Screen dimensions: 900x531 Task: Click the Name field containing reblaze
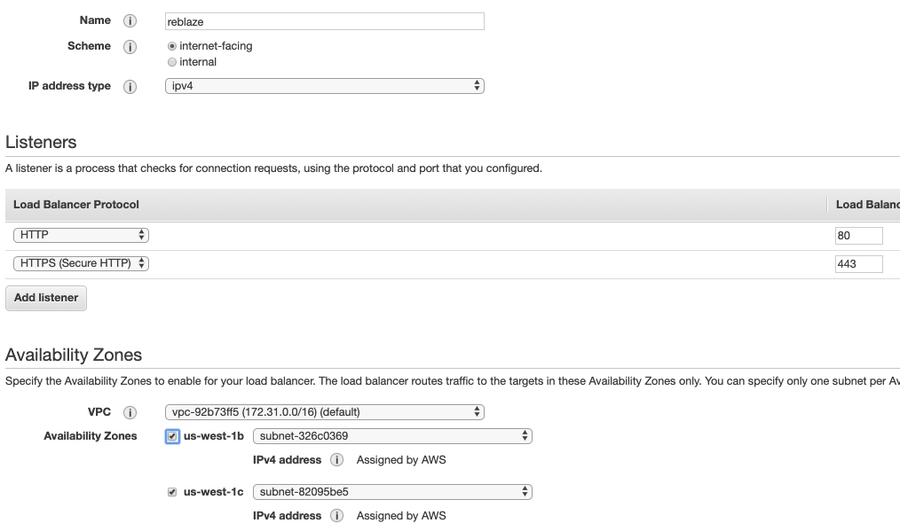pos(324,21)
